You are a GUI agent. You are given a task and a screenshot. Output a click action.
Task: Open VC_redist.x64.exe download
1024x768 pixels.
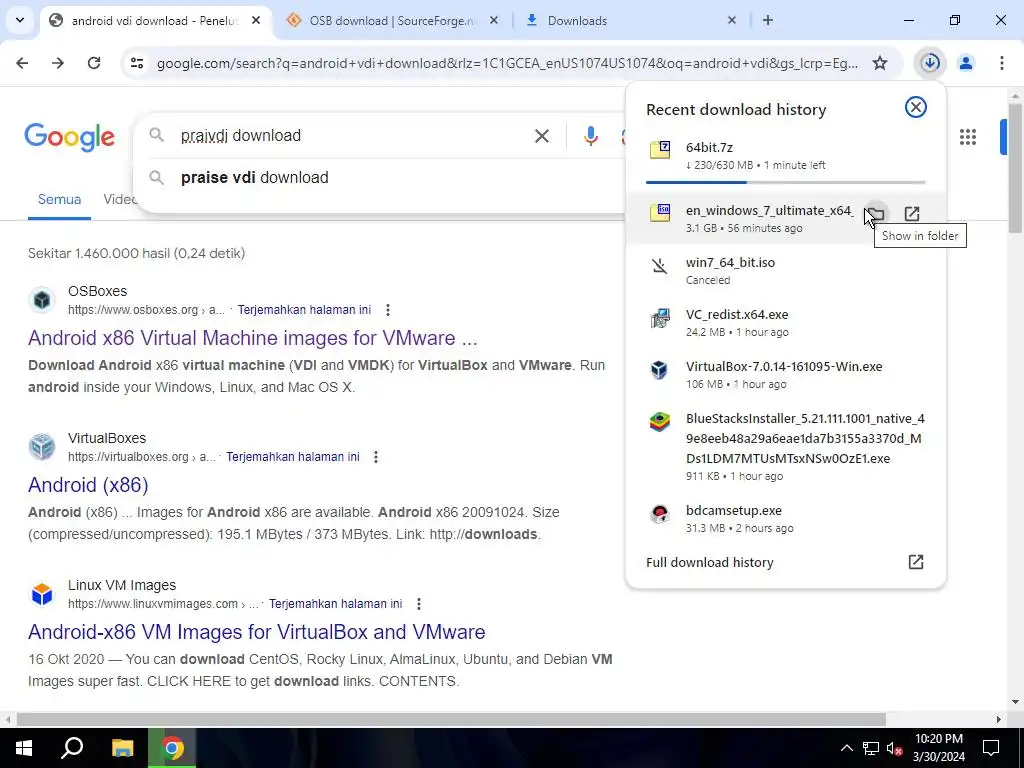point(786,323)
